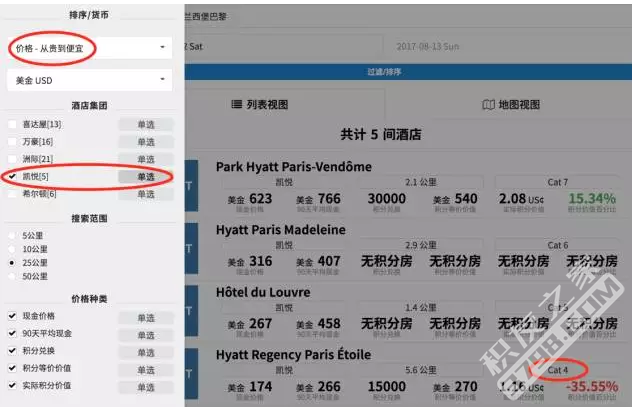The image size is (632, 408).
Task: Click the 共计 5 间酒店 heading
Action: pos(381,134)
